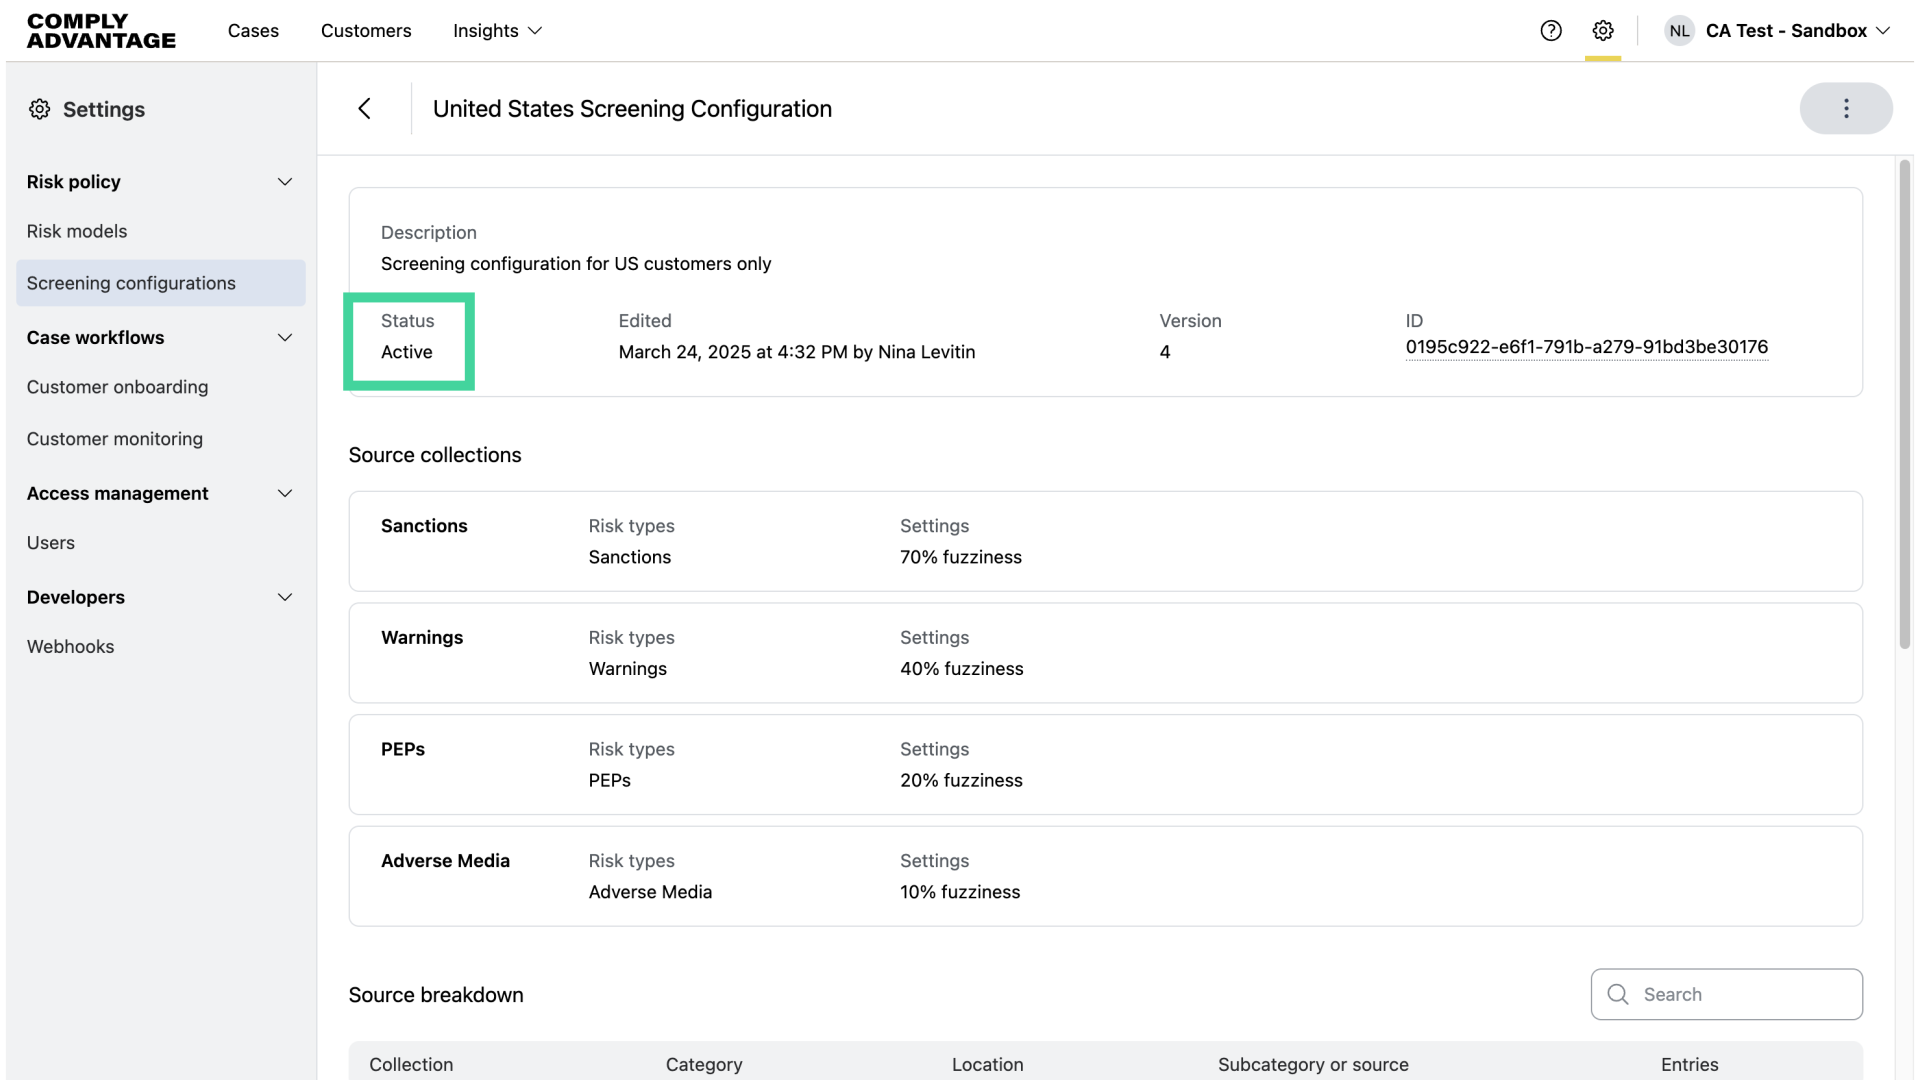This screenshot has width=1920, height=1080.
Task: Click the configuration ID link
Action: pos(1586,347)
